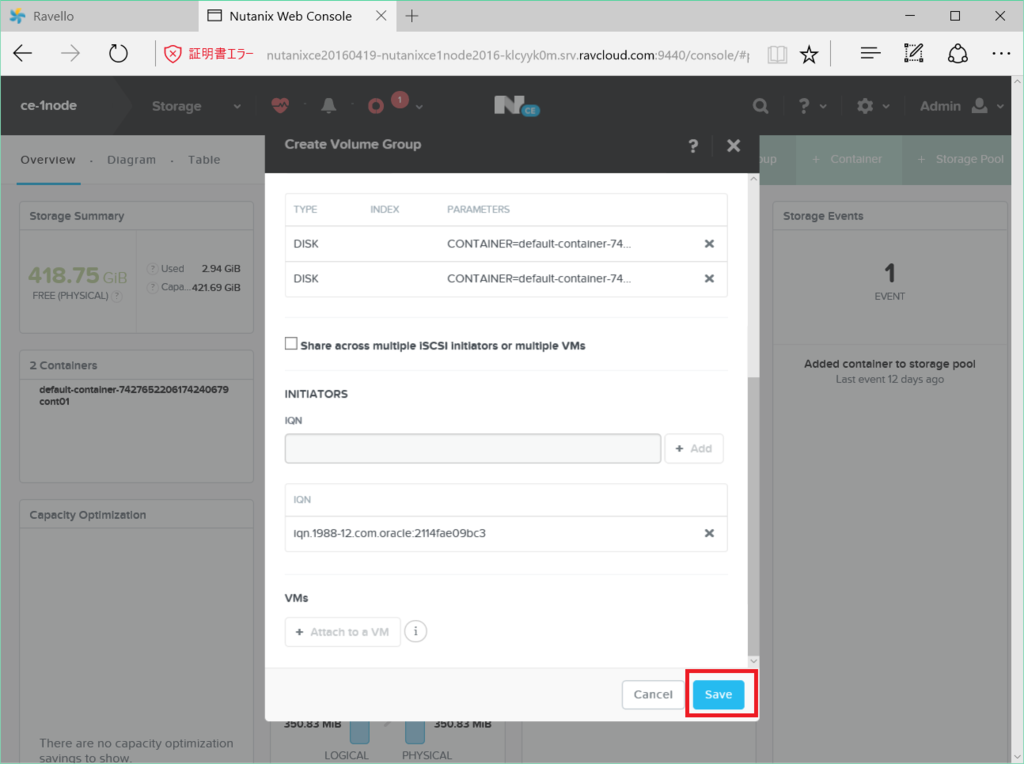Expand the tasks dropdown arrow

coord(419,107)
